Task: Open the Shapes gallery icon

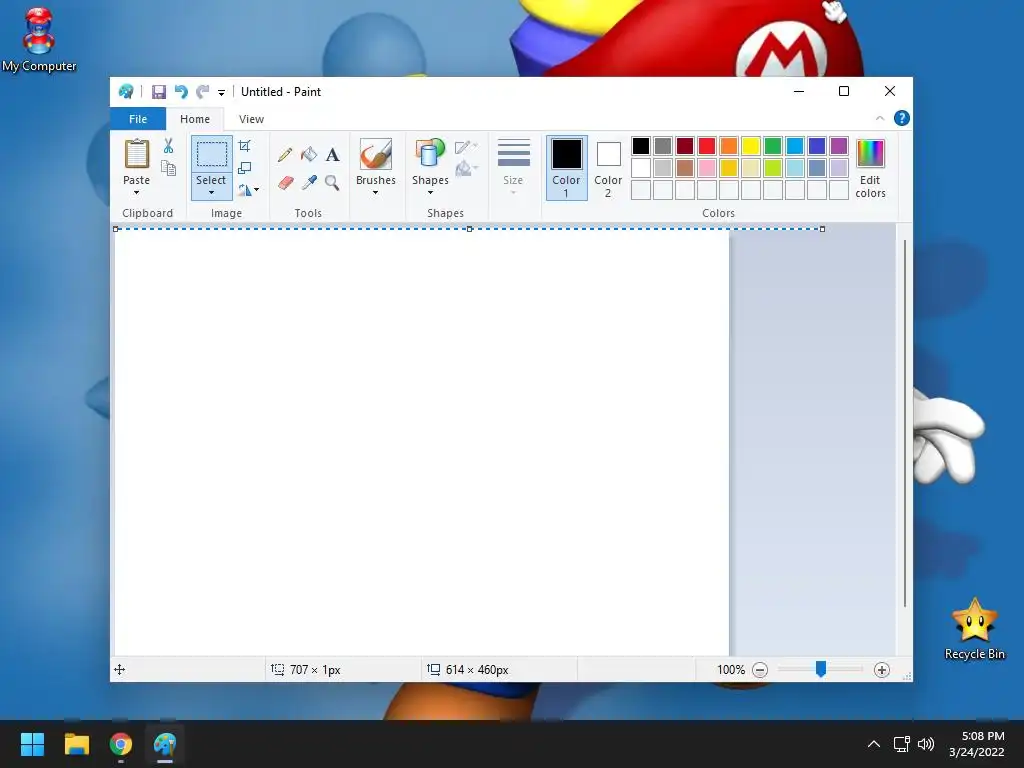Action: pyautogui.click(x=430, y=155)
